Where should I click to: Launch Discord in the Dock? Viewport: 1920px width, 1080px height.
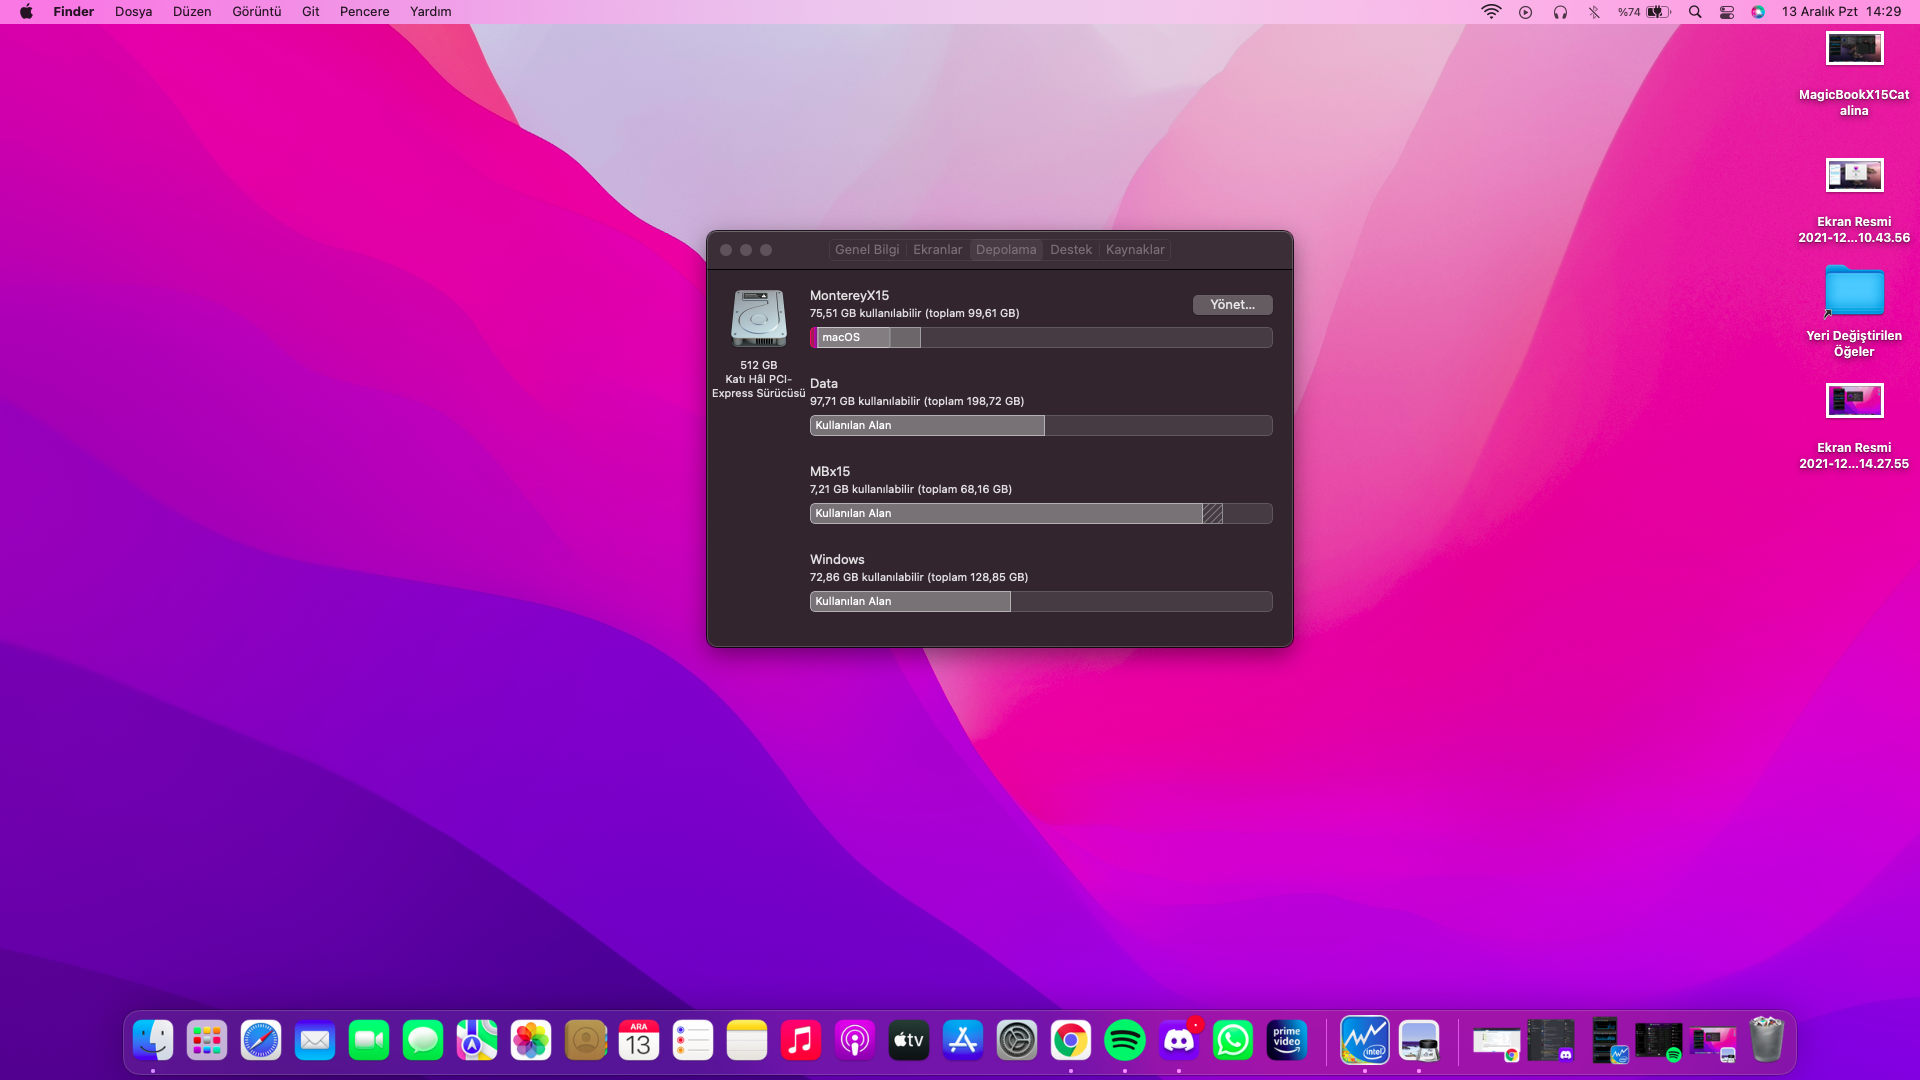tap(1178, 1041)
